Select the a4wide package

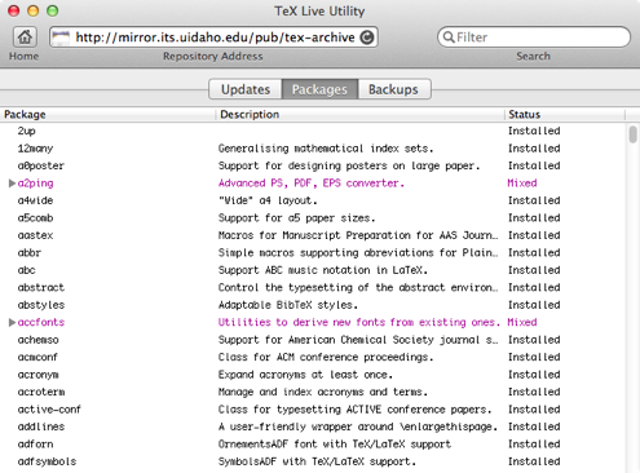pos(35,200)
